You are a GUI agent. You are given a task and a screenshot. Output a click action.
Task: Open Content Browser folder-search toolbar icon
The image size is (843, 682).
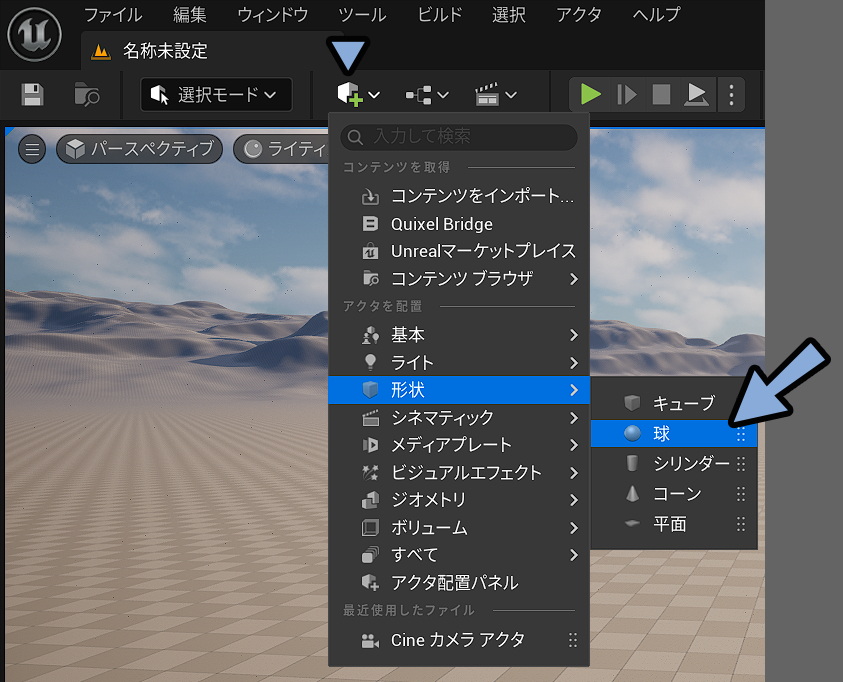87,95
